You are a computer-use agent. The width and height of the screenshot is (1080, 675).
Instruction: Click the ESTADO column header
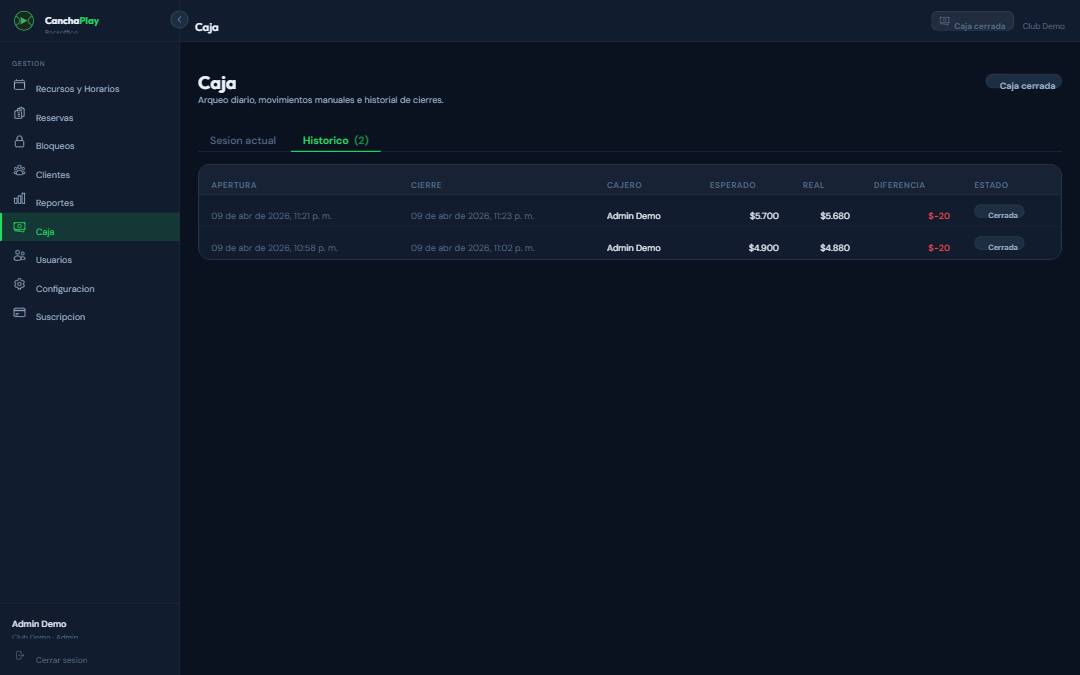coord(990,185)
